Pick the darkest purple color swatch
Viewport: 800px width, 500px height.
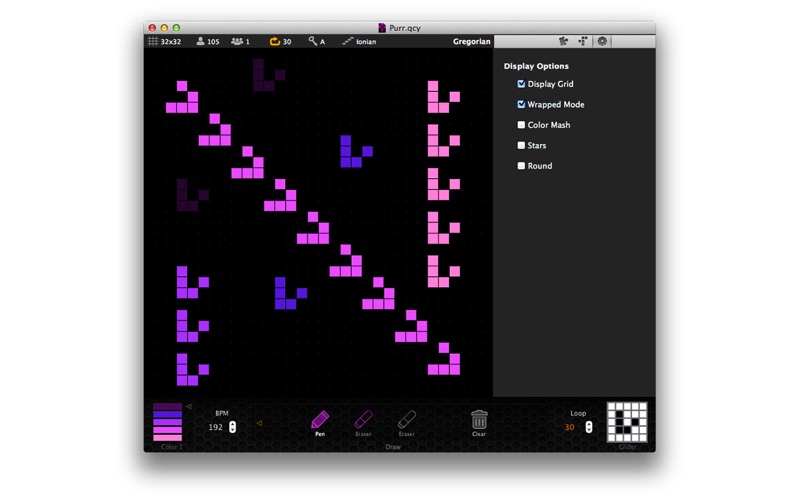pyautogui.click(x=167, y=407)
